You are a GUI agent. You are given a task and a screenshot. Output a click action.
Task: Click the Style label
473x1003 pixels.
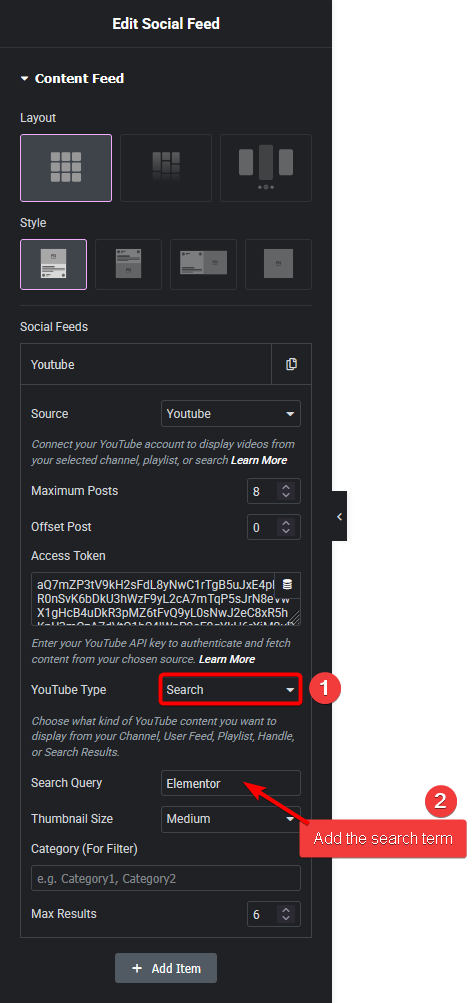tap(33, 223)
